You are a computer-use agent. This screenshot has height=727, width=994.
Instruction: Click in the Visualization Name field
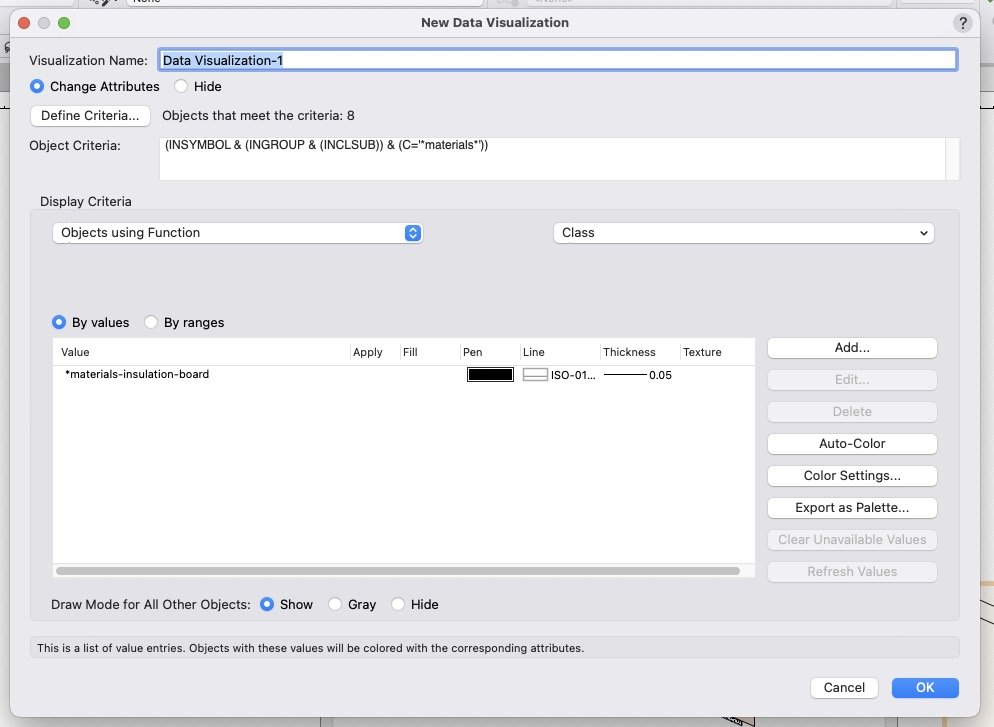(x=557, y=60)
